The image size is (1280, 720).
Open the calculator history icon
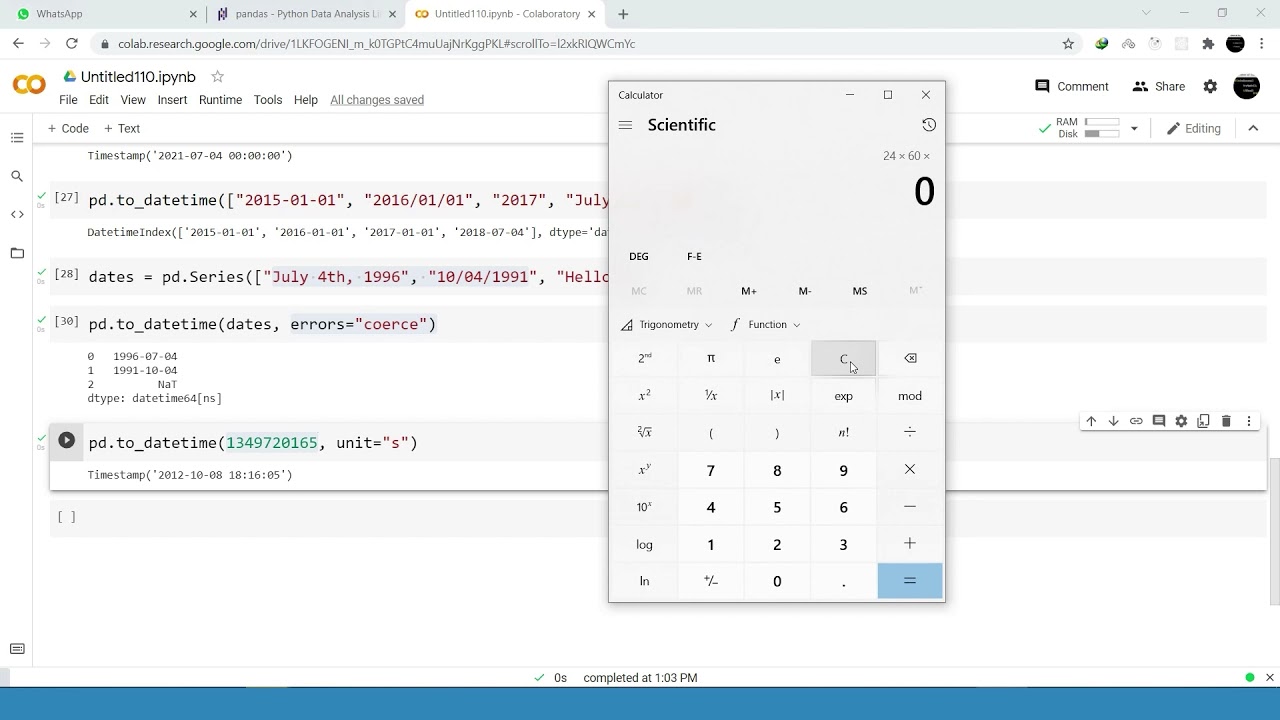(929, 125)
